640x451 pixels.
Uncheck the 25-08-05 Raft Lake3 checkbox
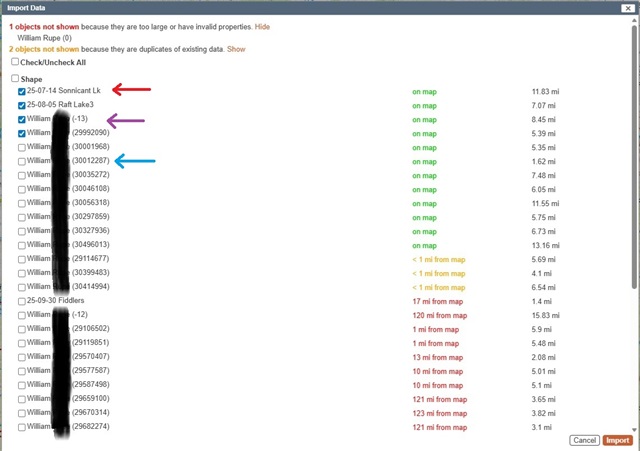click(22, 105)
